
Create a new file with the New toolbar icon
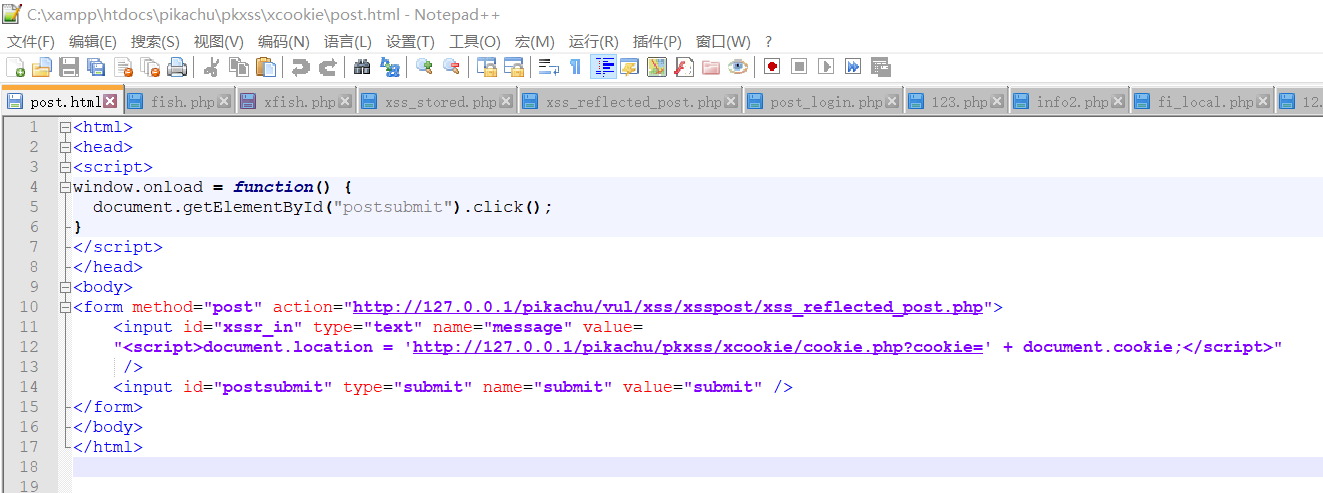(x=15, y=67)
